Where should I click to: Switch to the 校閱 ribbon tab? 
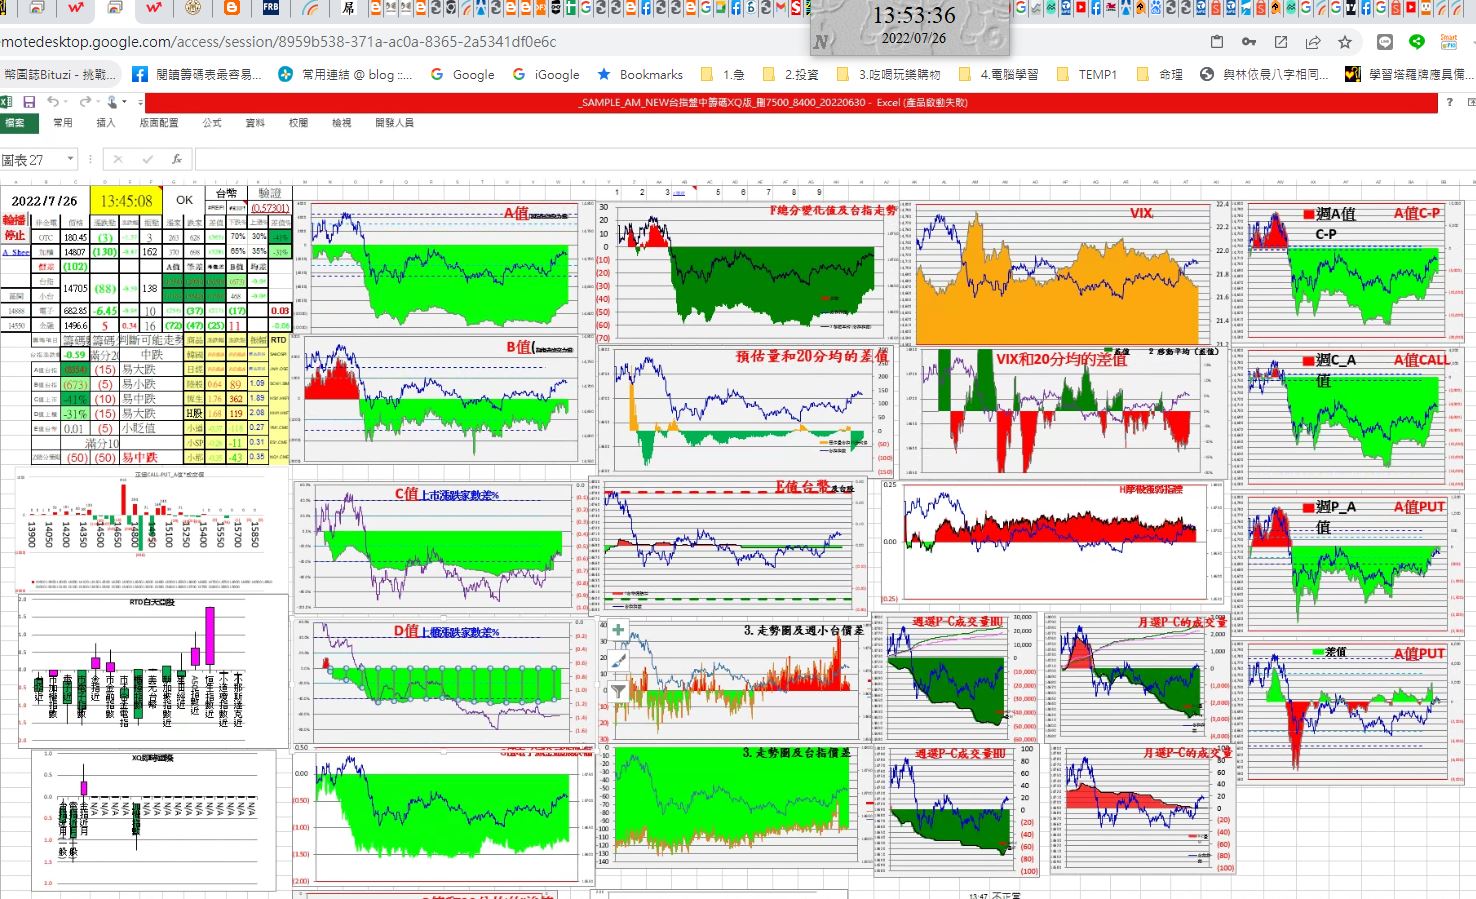pyautogui.click(x=298, y=123)
